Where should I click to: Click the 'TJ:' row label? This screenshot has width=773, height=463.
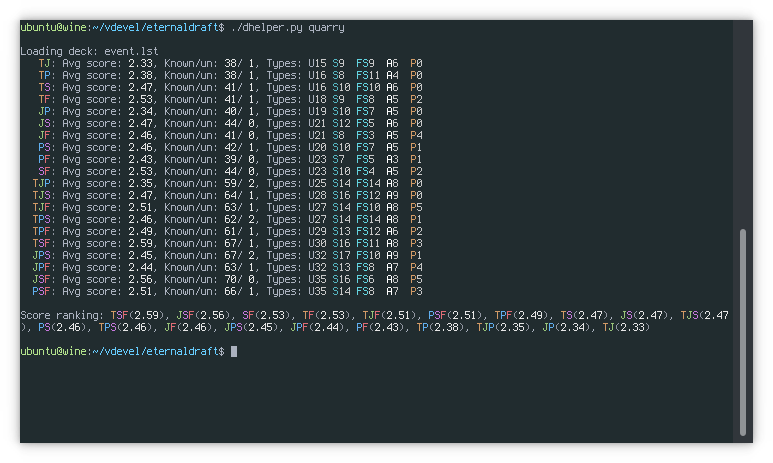[47, 64]
